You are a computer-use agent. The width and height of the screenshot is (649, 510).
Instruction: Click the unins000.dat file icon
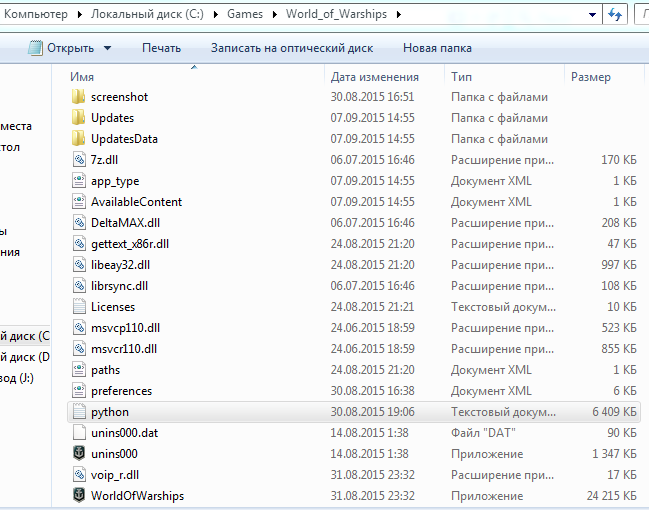(79, 433)
